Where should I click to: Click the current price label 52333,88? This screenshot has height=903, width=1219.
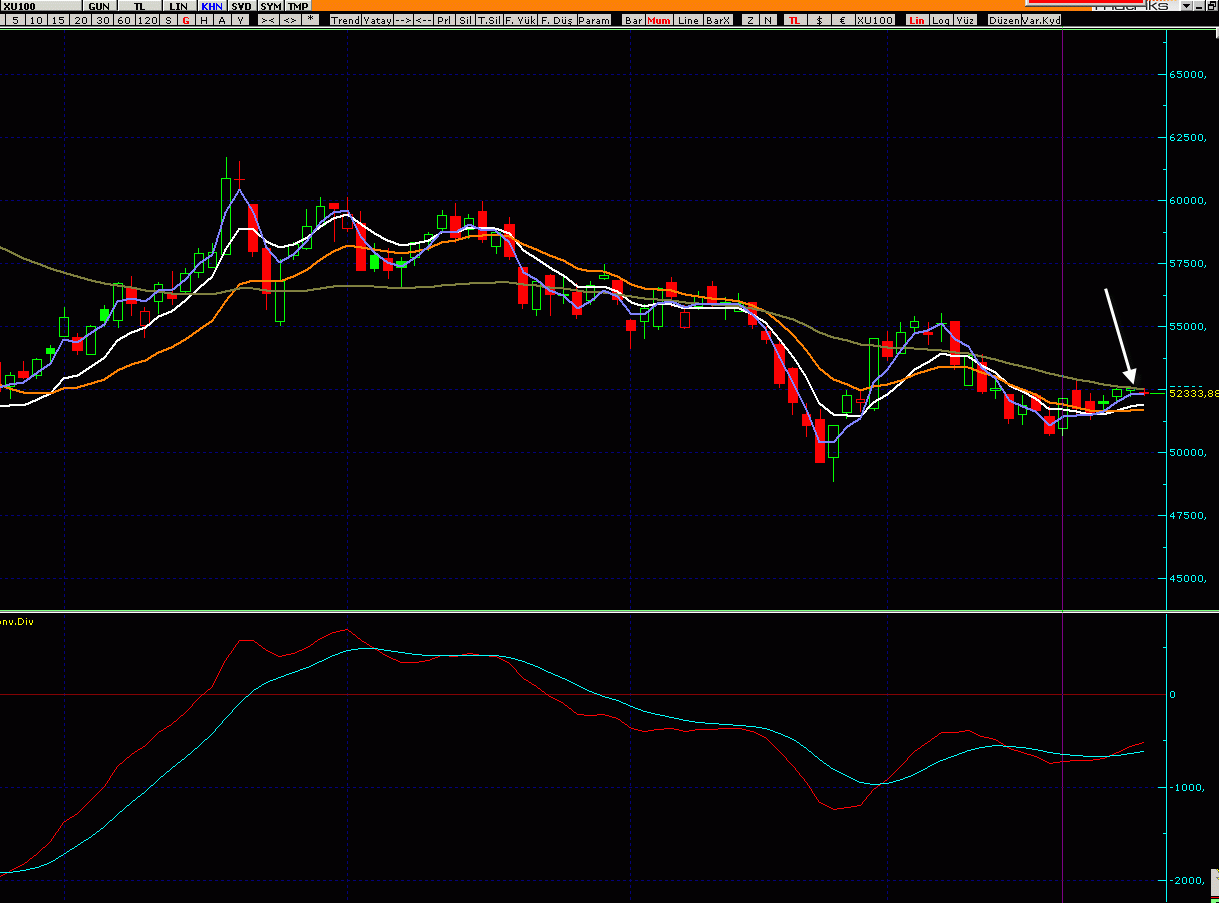[1194, 393]
